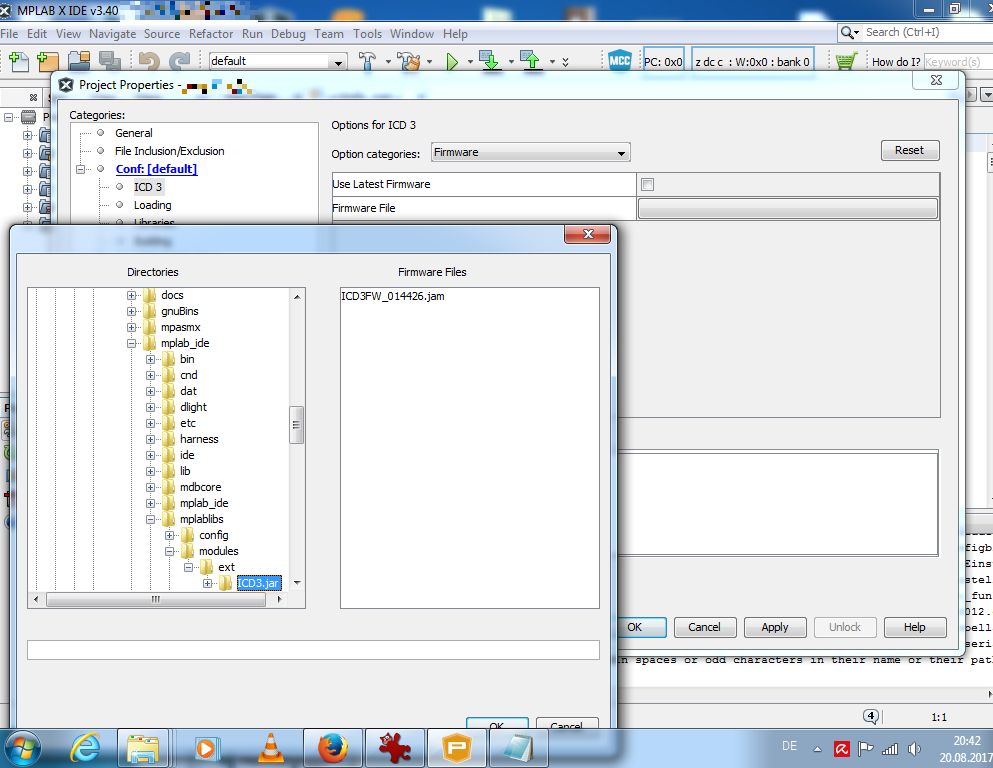
Task: Click the Firmware File browse button
Action: tap(787, 208)
